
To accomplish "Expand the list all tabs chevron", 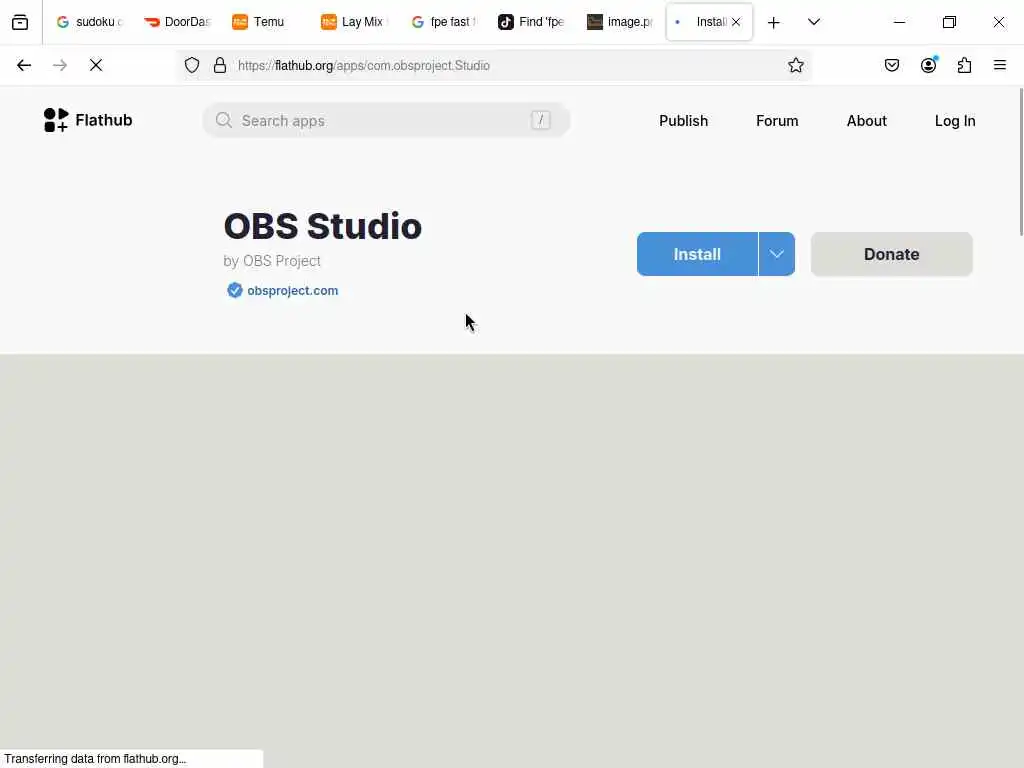I will [x=814, y=22].
